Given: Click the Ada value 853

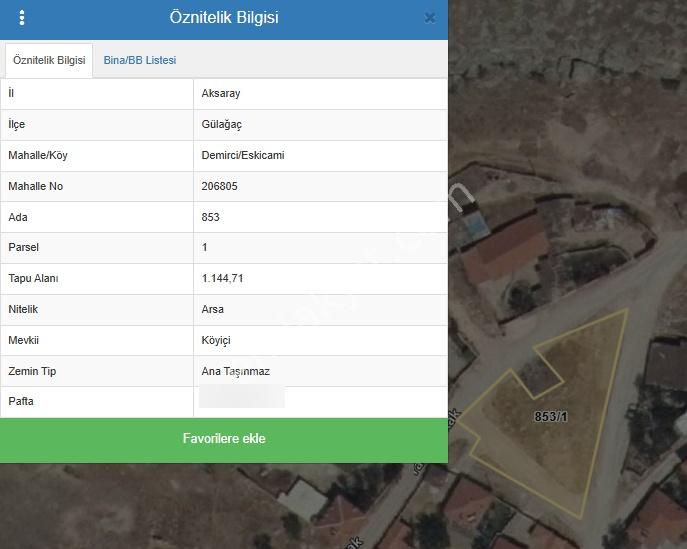Looking at the screenshot, I should pos(210,217).
